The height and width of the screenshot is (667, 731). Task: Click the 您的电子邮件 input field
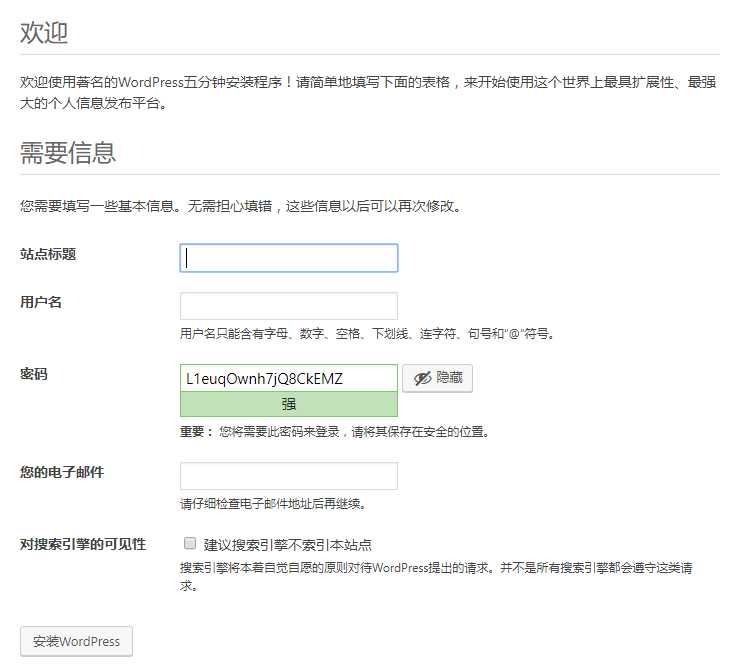click(x=289, y=476)
